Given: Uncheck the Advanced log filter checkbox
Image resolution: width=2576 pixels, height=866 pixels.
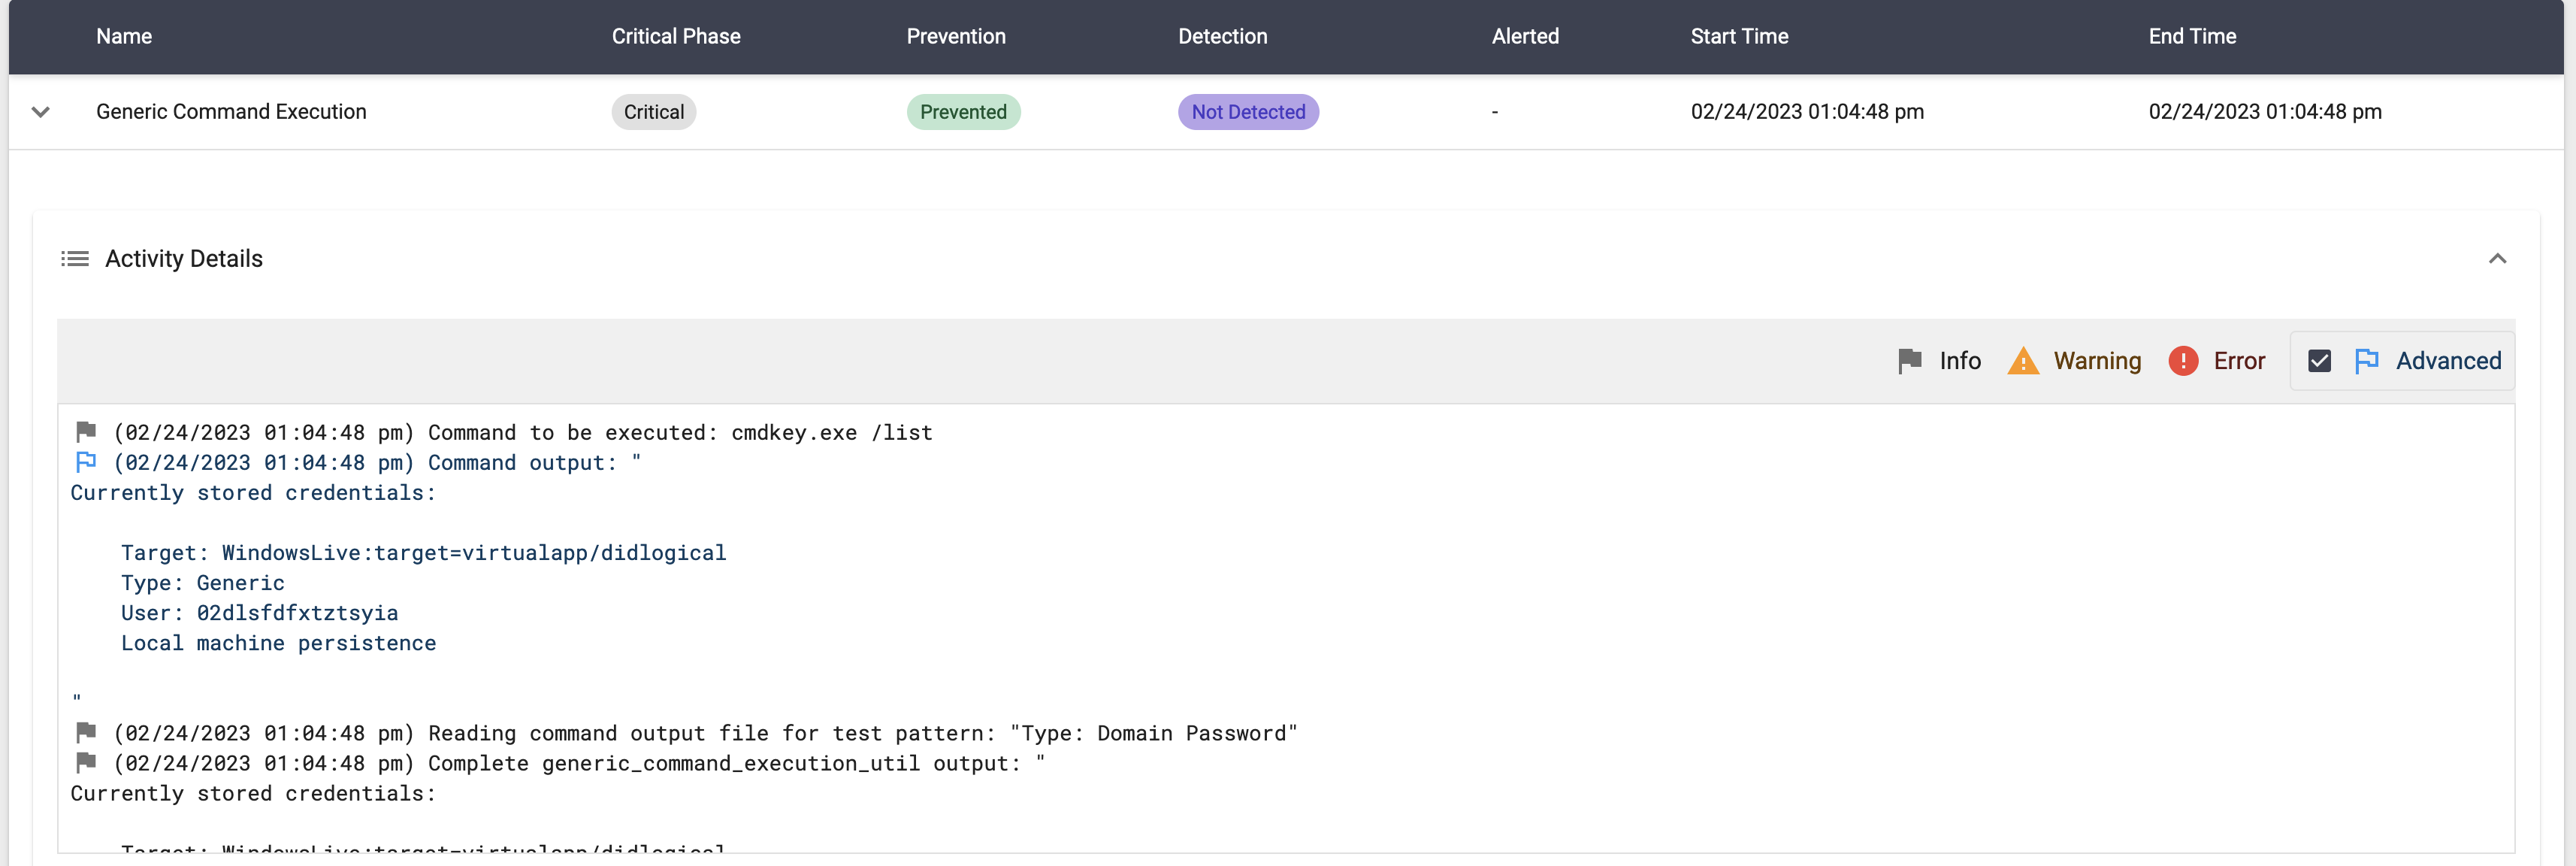Looking at the screenshot, I should 2319,361.
